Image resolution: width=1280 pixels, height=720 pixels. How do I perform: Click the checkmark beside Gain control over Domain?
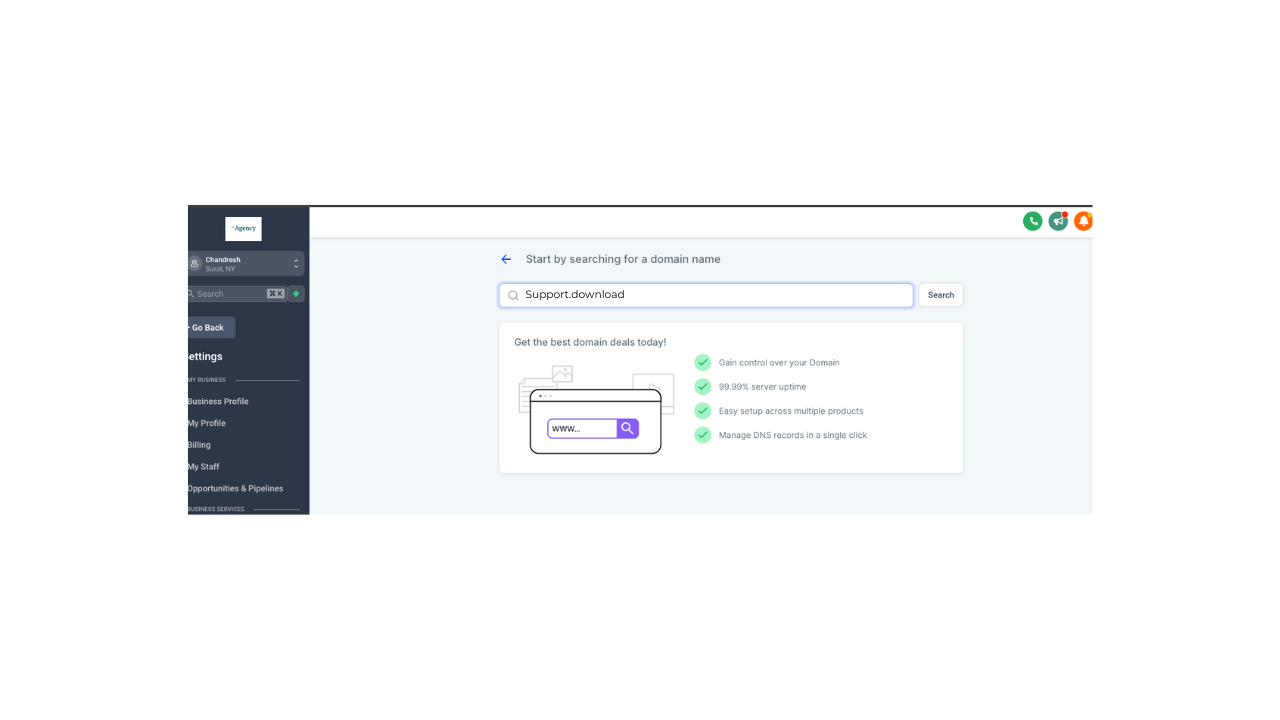pyautogui.click(x=703, y=362)
